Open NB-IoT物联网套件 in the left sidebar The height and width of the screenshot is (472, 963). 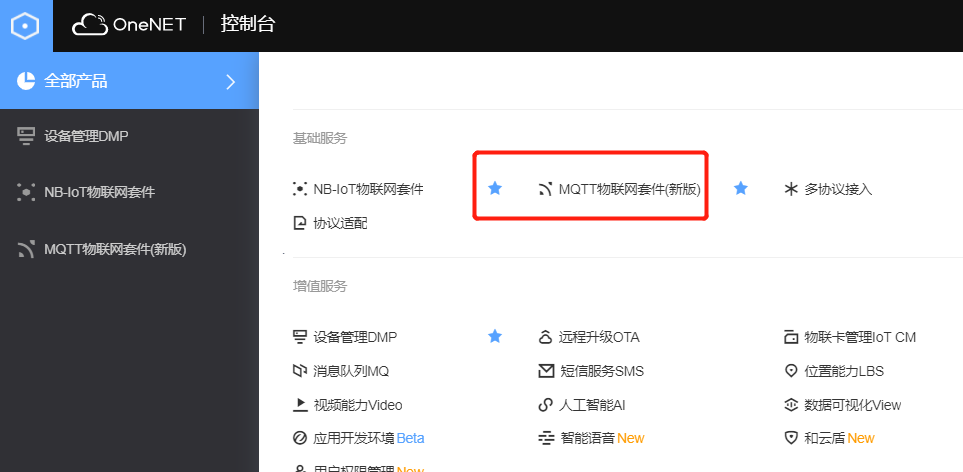click(99, 192)
